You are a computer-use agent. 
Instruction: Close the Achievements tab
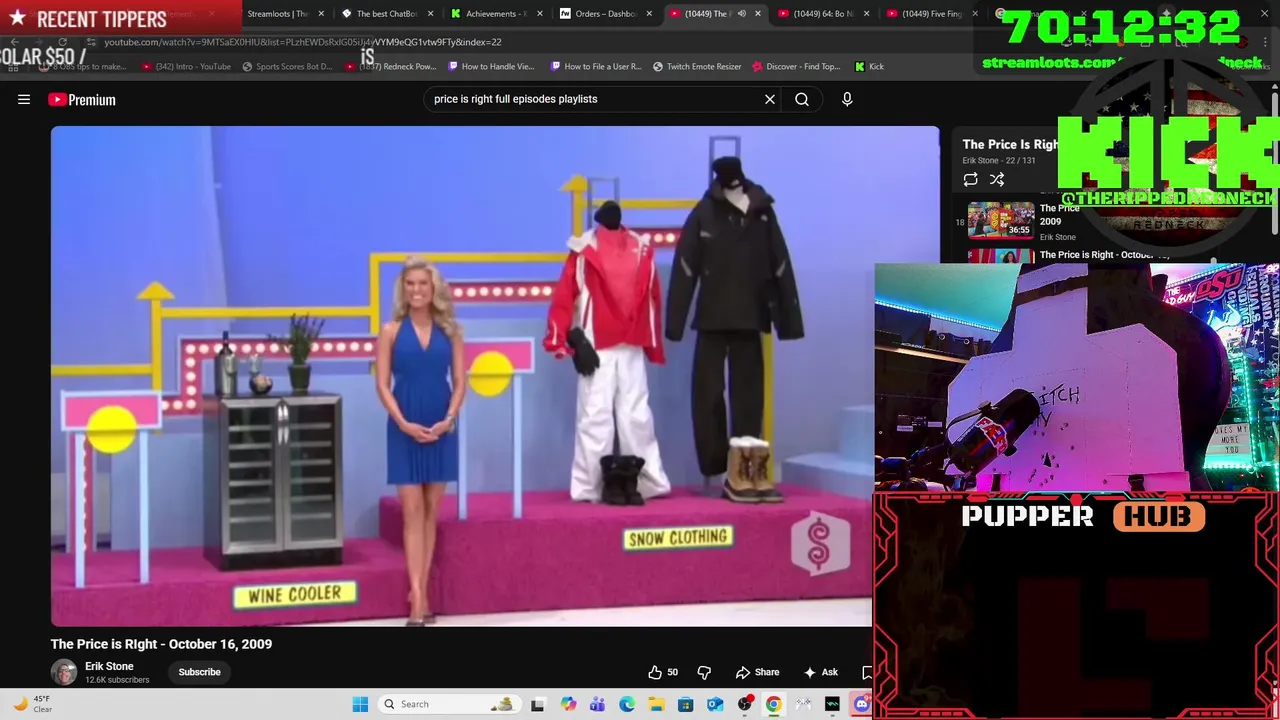pos(539,14)
